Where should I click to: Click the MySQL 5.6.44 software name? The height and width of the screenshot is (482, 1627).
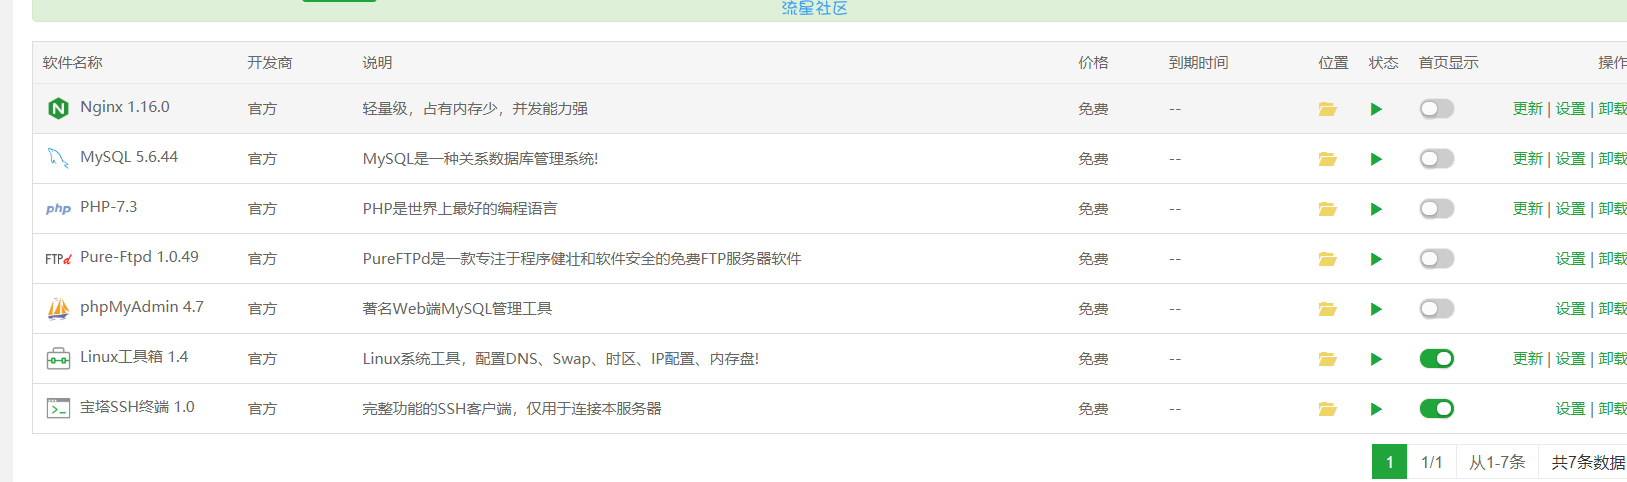[129, 157]
